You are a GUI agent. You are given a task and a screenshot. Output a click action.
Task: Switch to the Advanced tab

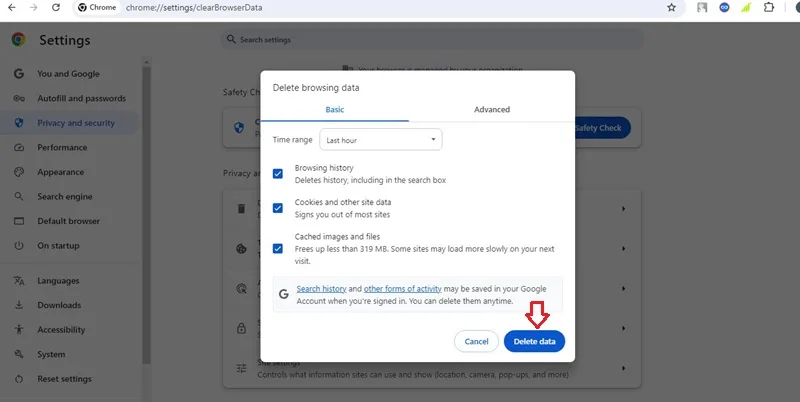[x=492, y=110]
